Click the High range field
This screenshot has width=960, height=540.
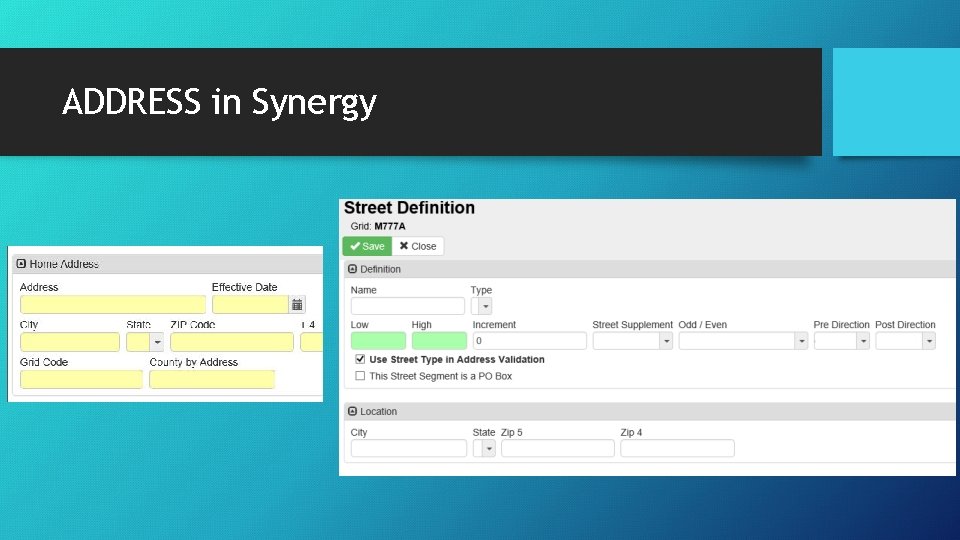(x=439, y=340)
